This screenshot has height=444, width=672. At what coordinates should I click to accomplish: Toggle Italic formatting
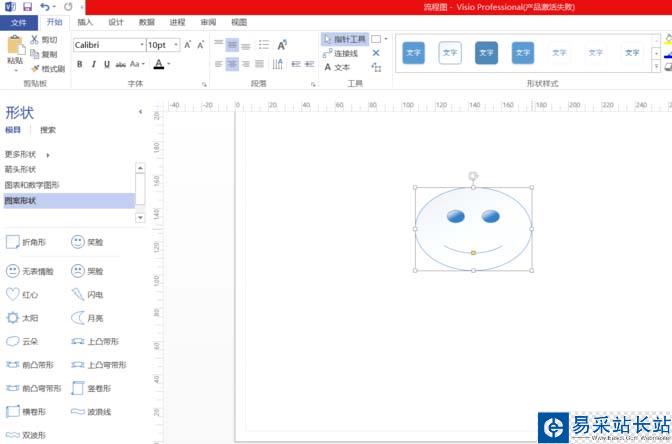tap(93, 64)
